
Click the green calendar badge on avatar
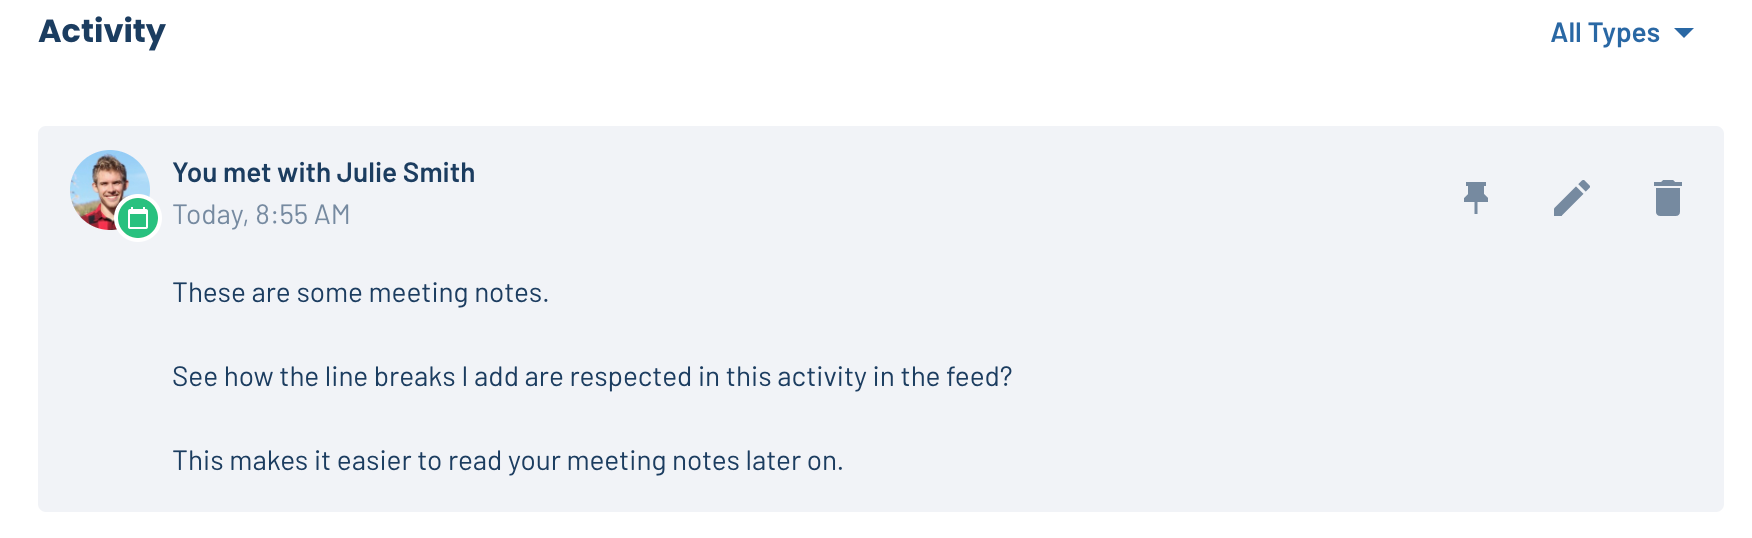tap(138, 218)
